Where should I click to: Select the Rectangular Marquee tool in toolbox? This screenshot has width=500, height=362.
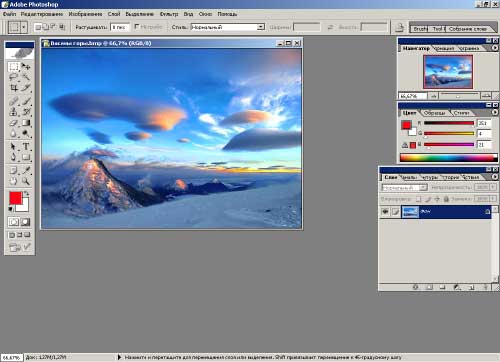14,67
